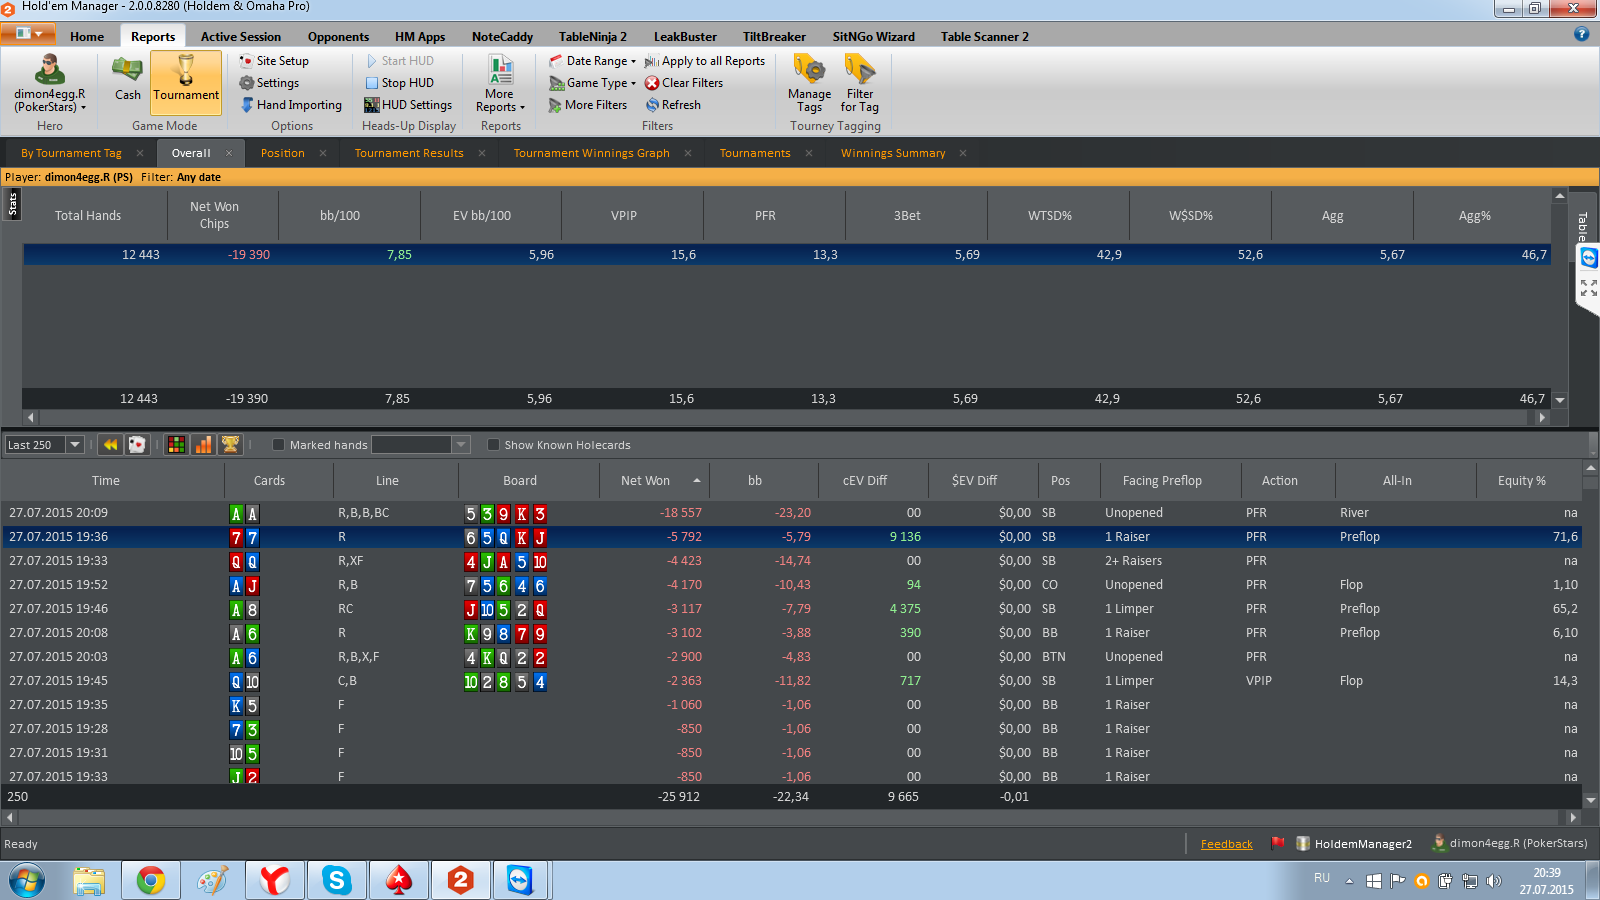Expand the side panel fullscreen arrows icon
This screenshot has height=900, width=1600.
pos(1588,288)
